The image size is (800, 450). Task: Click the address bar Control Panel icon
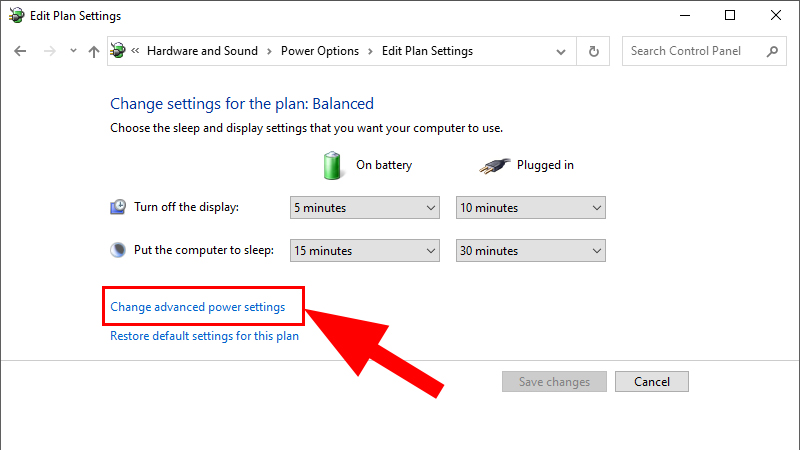coord(119,51)
